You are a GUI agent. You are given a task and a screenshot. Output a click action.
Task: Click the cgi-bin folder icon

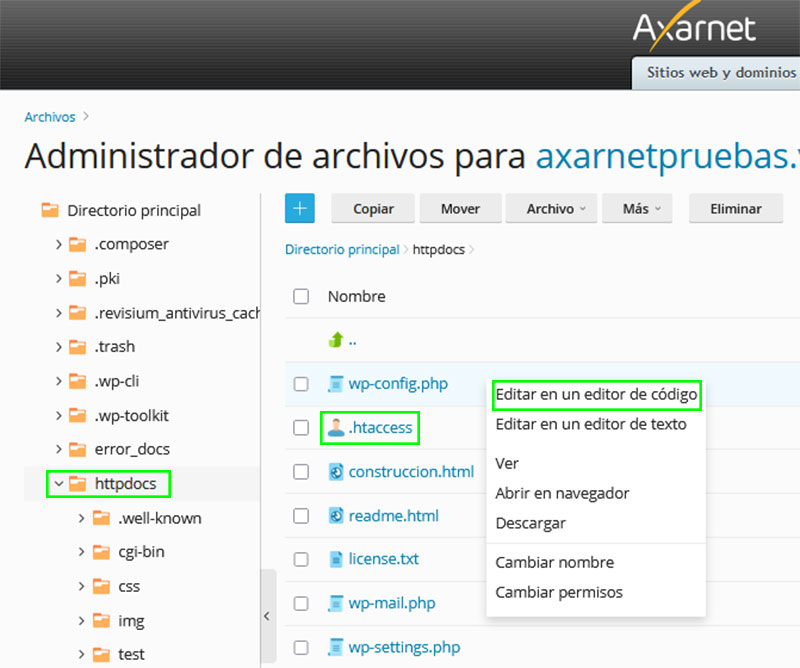(102, 552)
